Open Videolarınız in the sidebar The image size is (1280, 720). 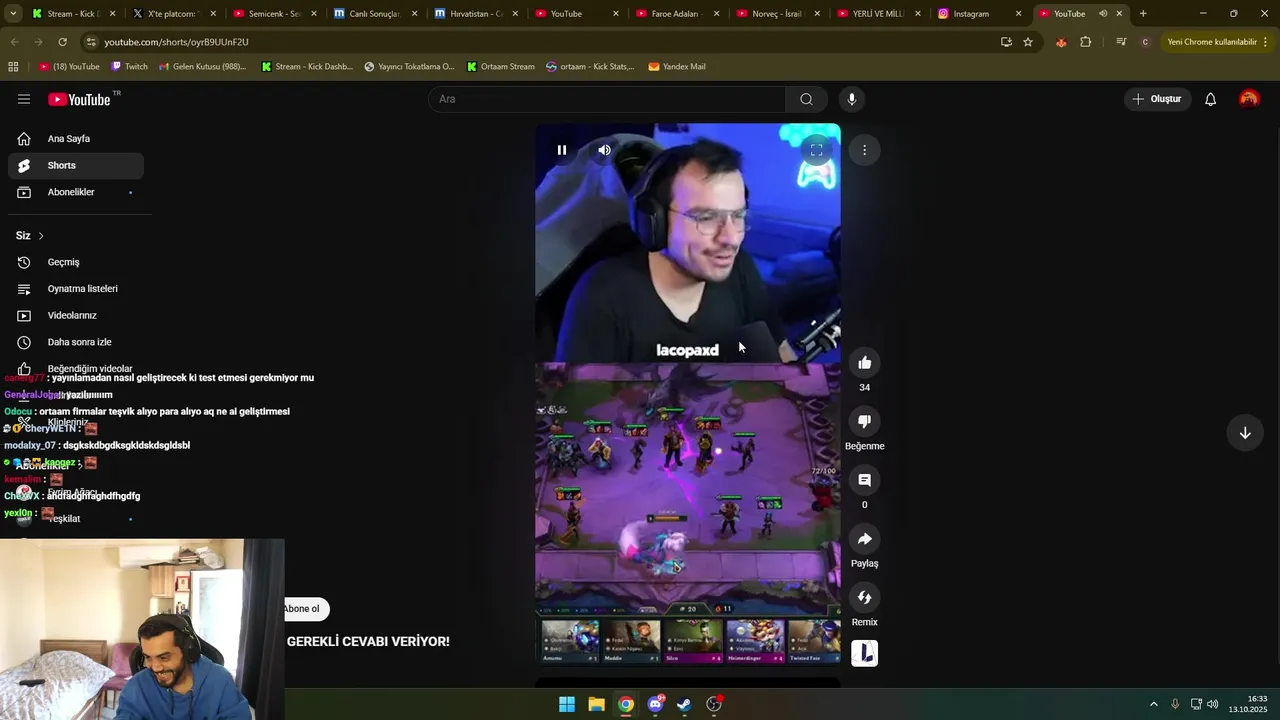click(x=76, y=315)
